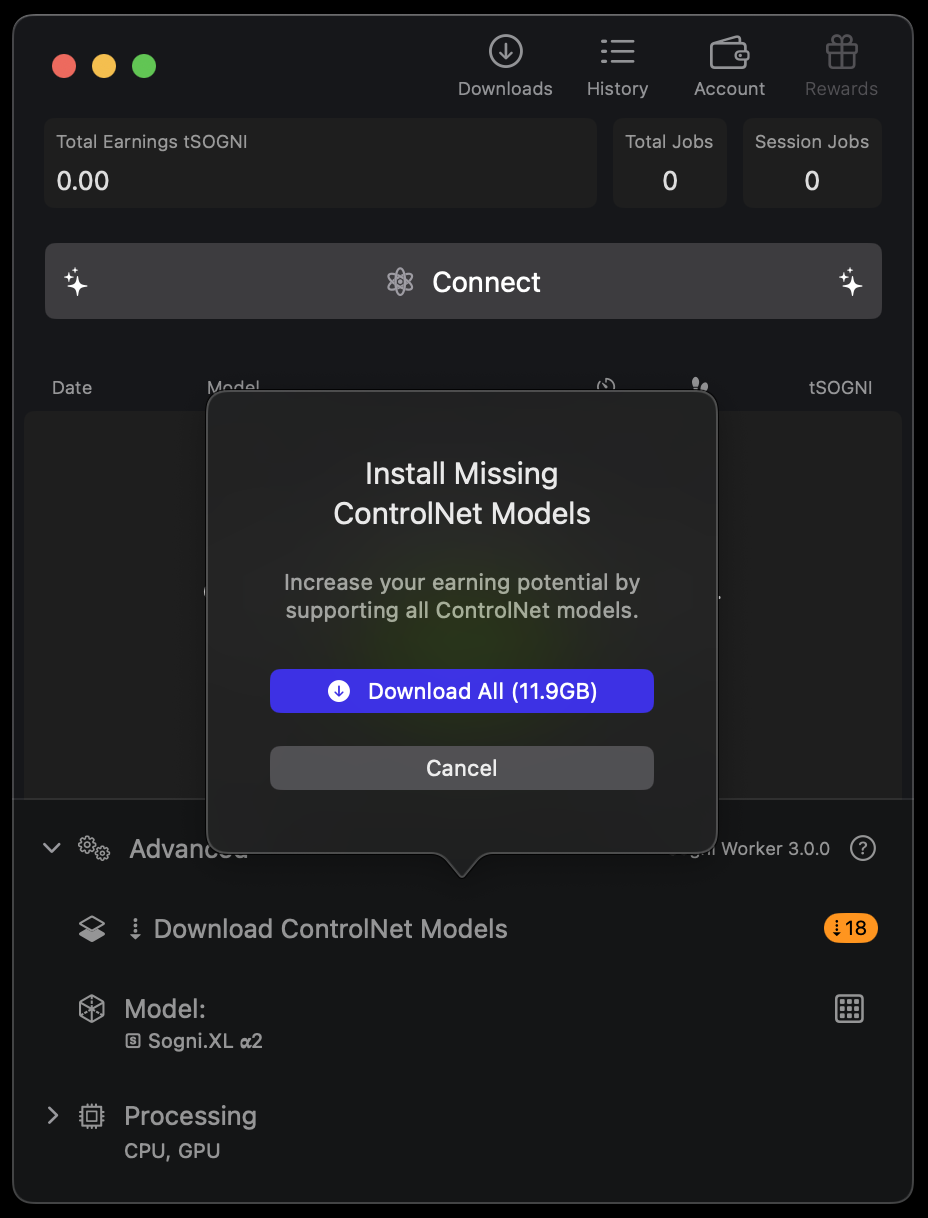The image size is (928, 1218).
Task: Click the help question mark icon
Action: pyautogui.click(x=862, y=848)
